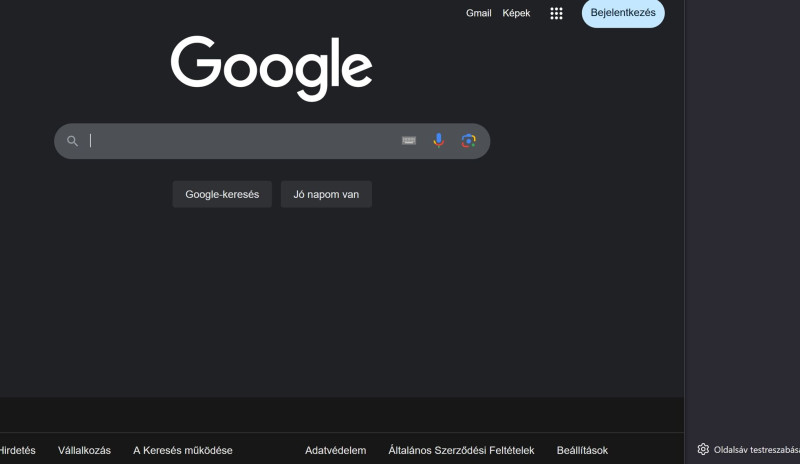800x464 pixels.
Task: Open the Vállalkozás footer link
Action: pyautogui.click(x=84, y=450)
